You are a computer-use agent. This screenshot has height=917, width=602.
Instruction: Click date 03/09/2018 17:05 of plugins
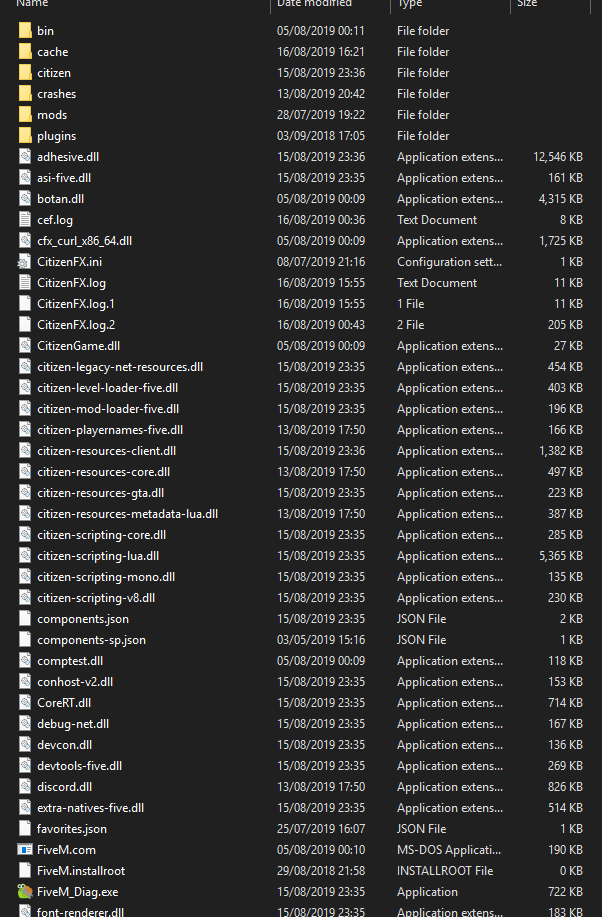click(321, 136)
